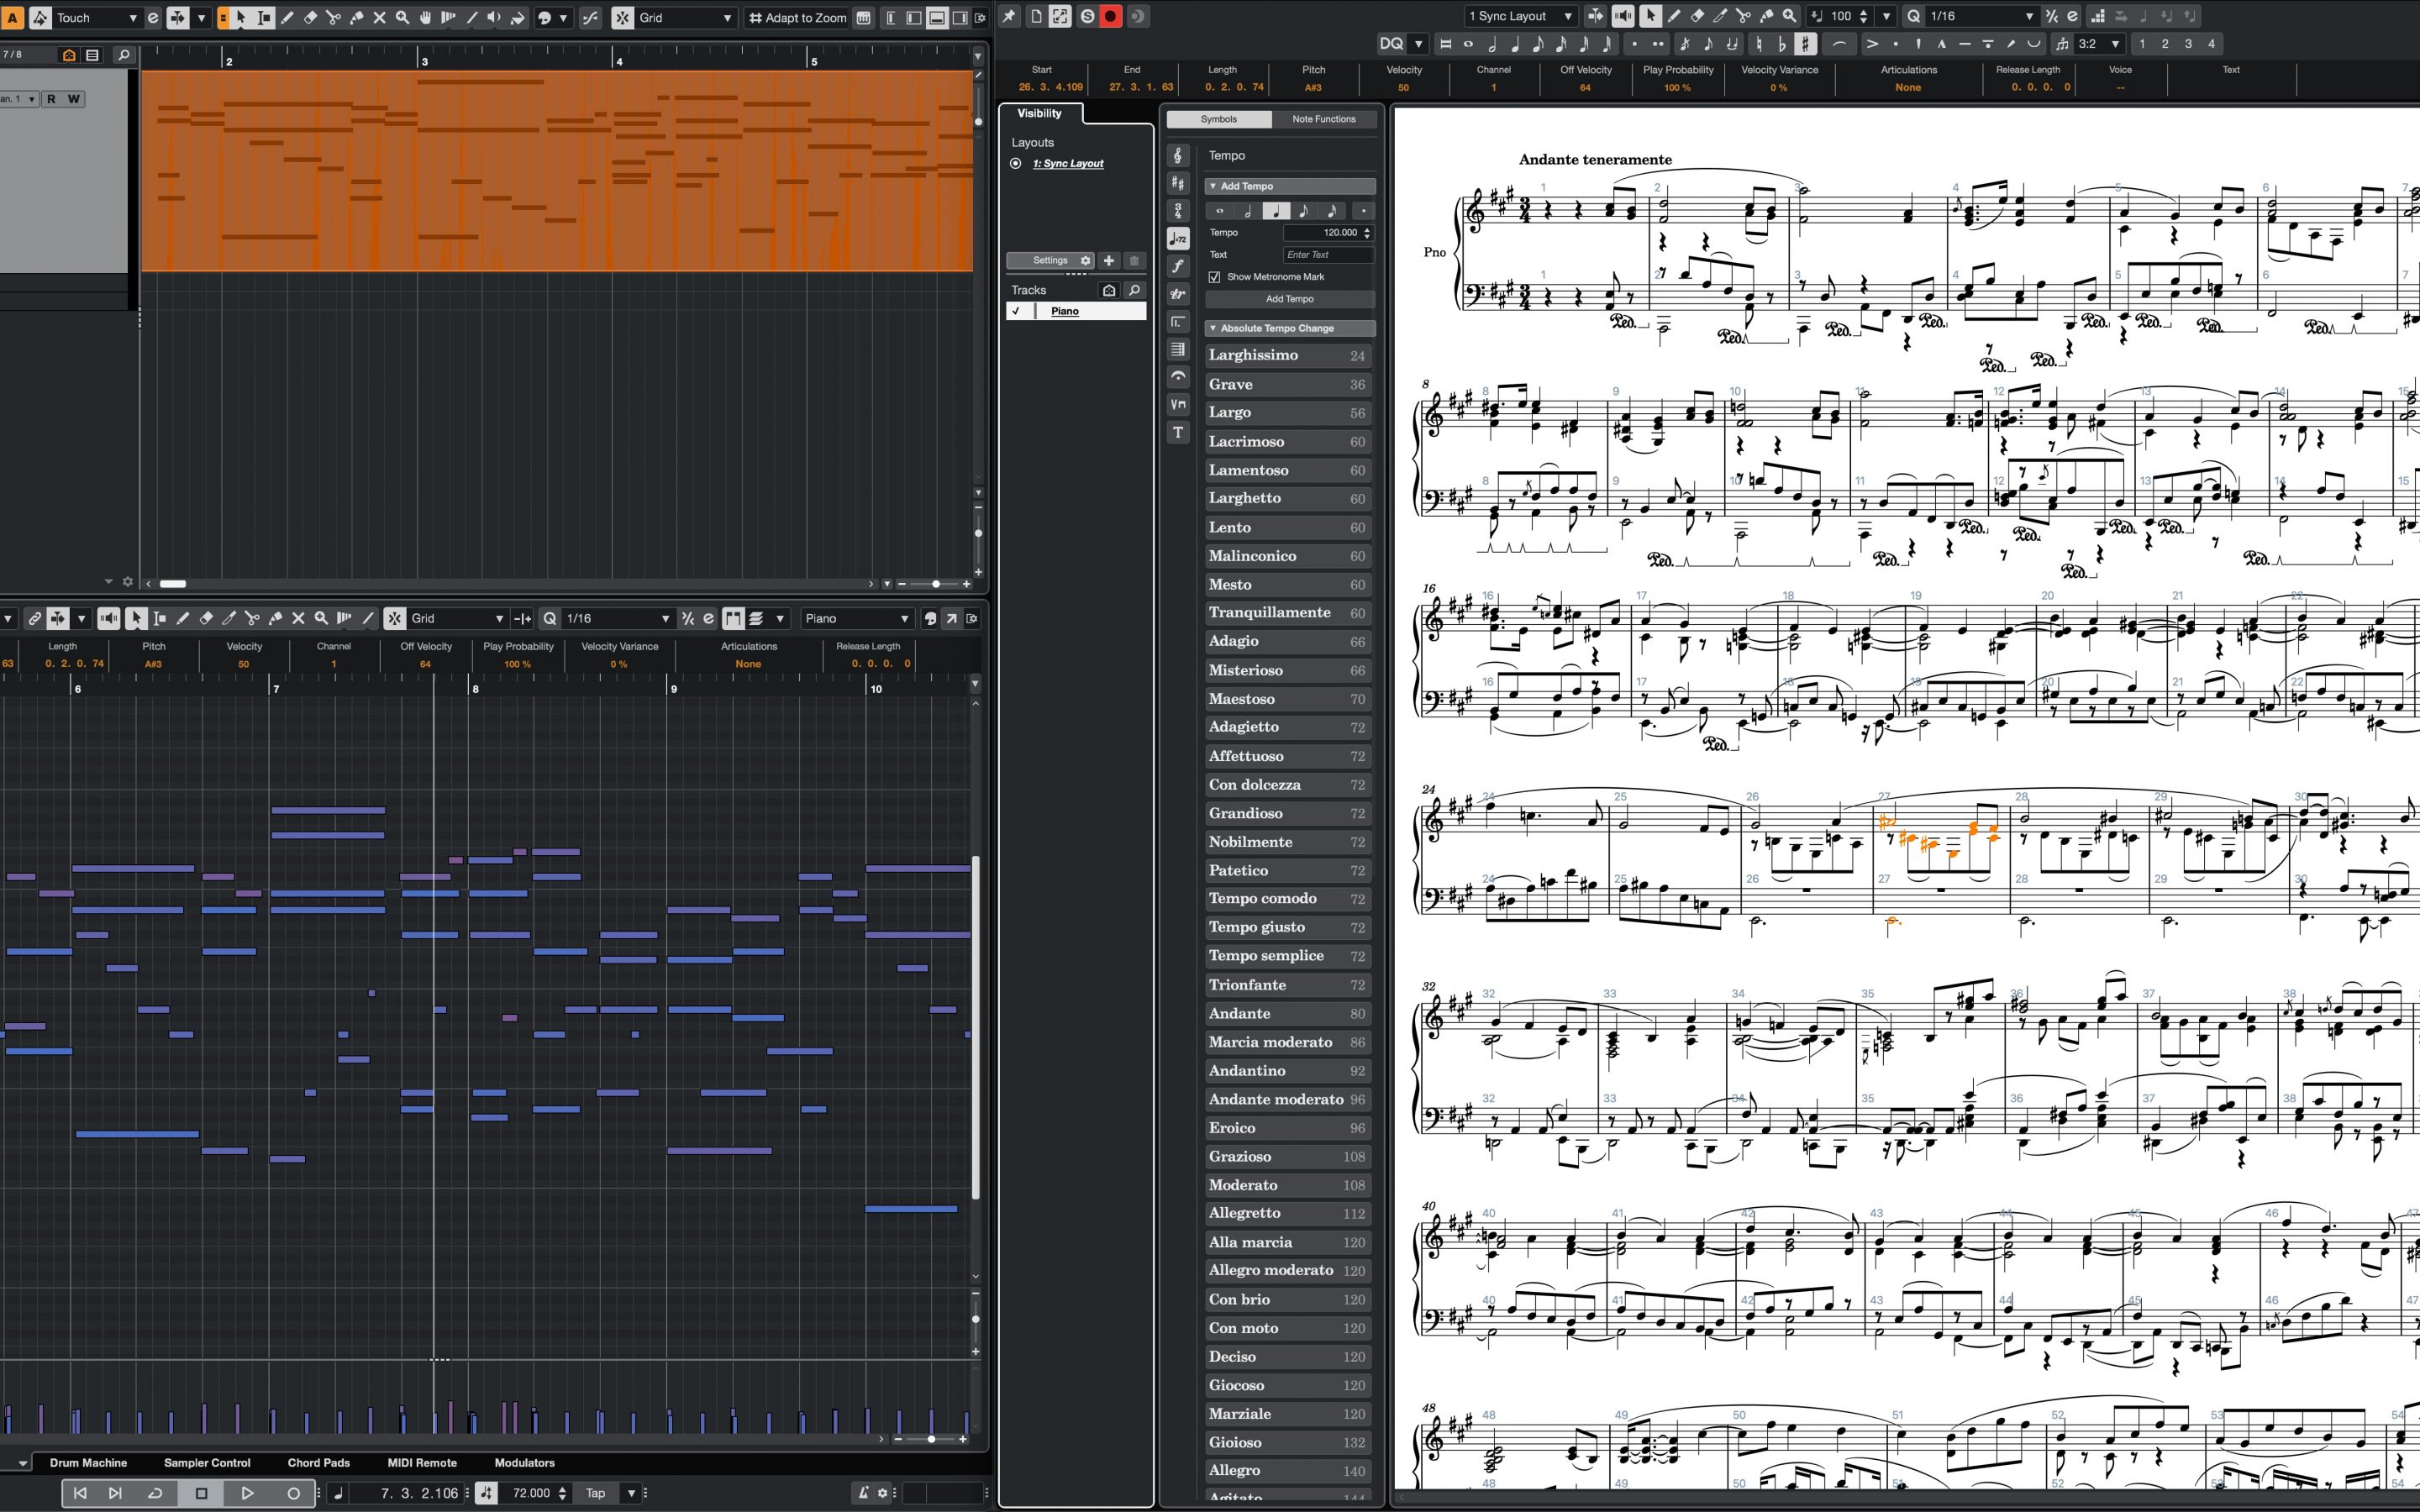Toggle the cycle loop button in transport

tap(155, 1493)
